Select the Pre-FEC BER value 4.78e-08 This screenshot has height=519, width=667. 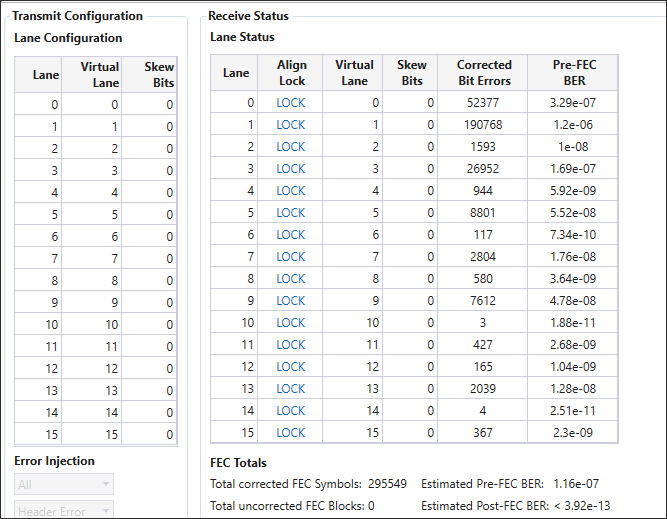[573, 301]
